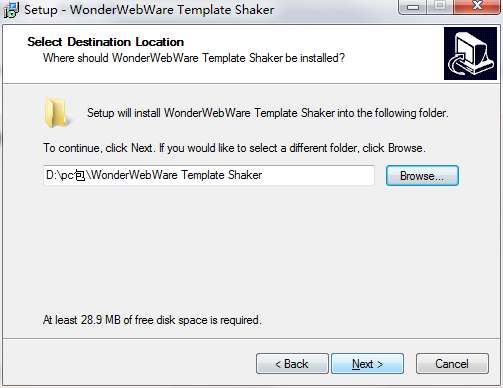This screenshot has height=388, width=503.
Task: Click the Setup icon in title bar
Action: coord(11,10)
